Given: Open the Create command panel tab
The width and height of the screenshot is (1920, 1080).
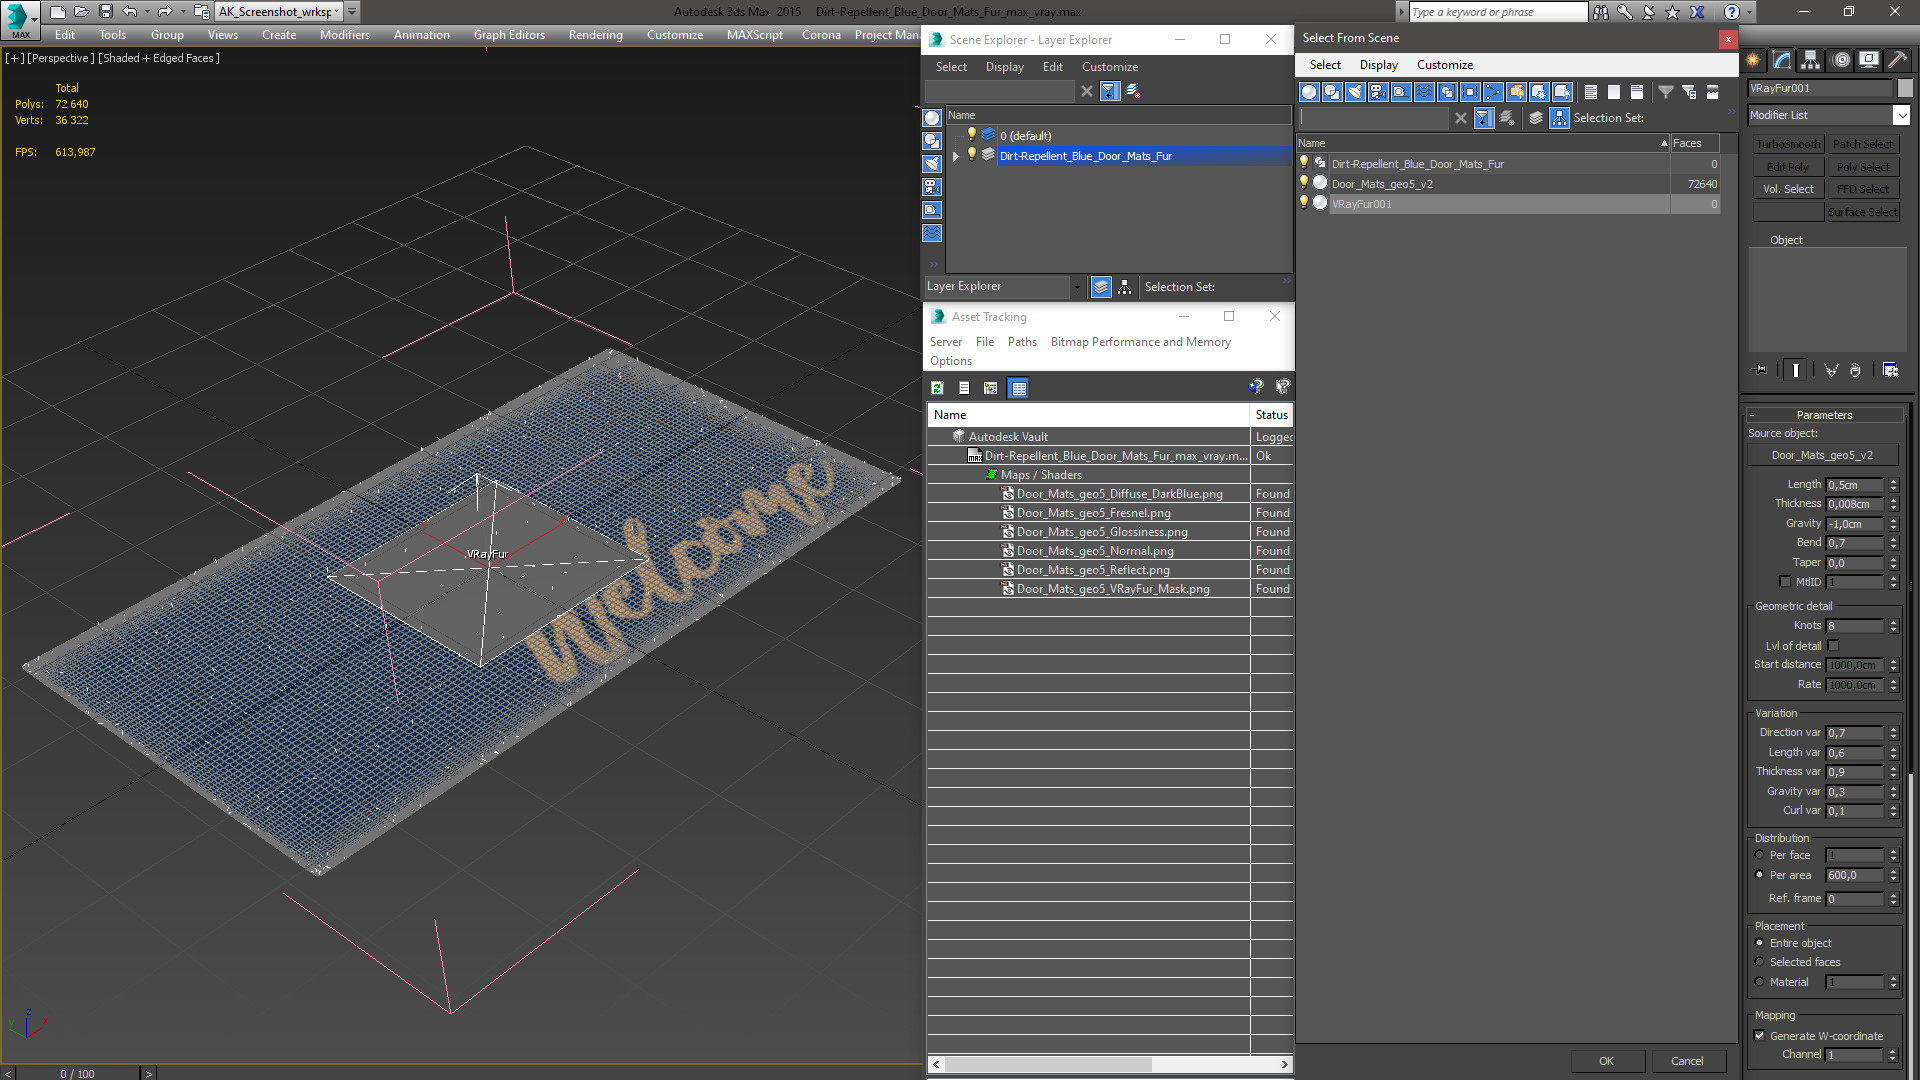Looking at the screenshot, I should pos(1754,60).
